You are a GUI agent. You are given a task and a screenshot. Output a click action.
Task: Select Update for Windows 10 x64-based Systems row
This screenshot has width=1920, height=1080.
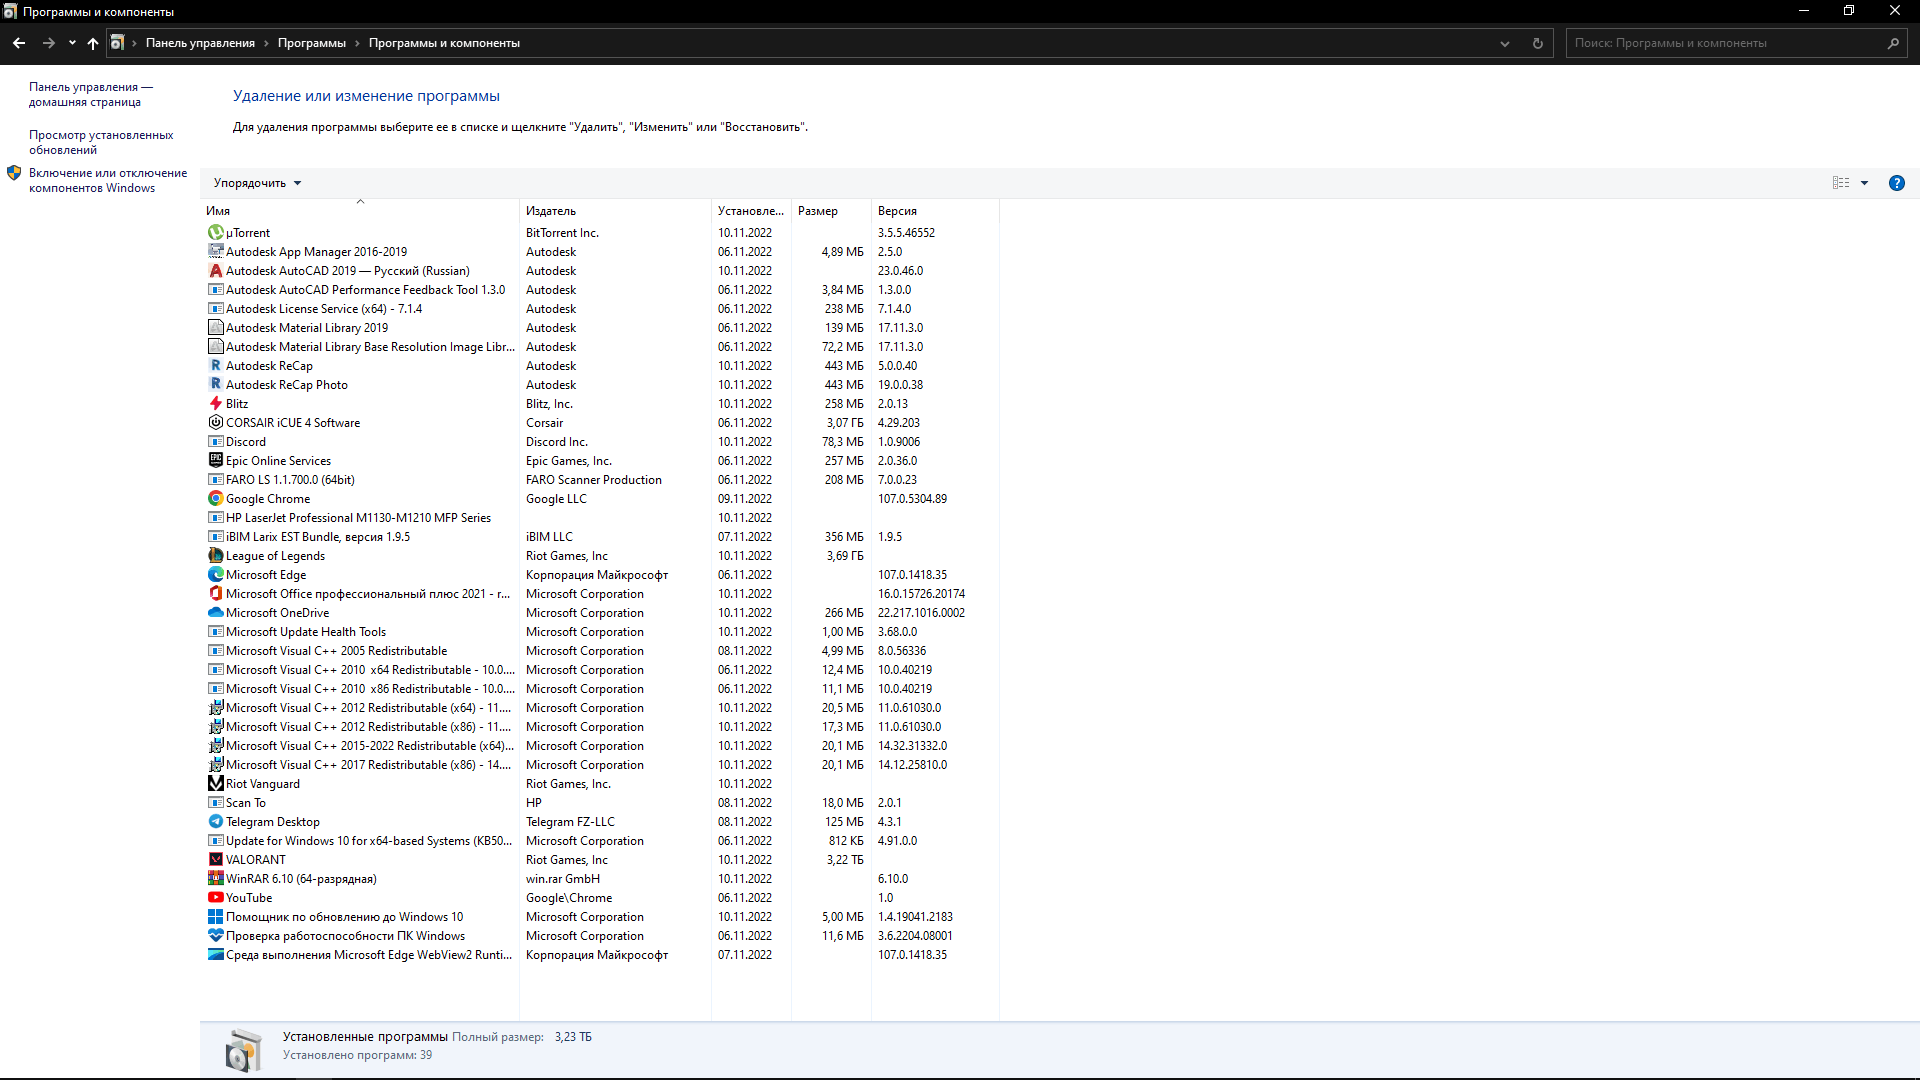point(600,840)
